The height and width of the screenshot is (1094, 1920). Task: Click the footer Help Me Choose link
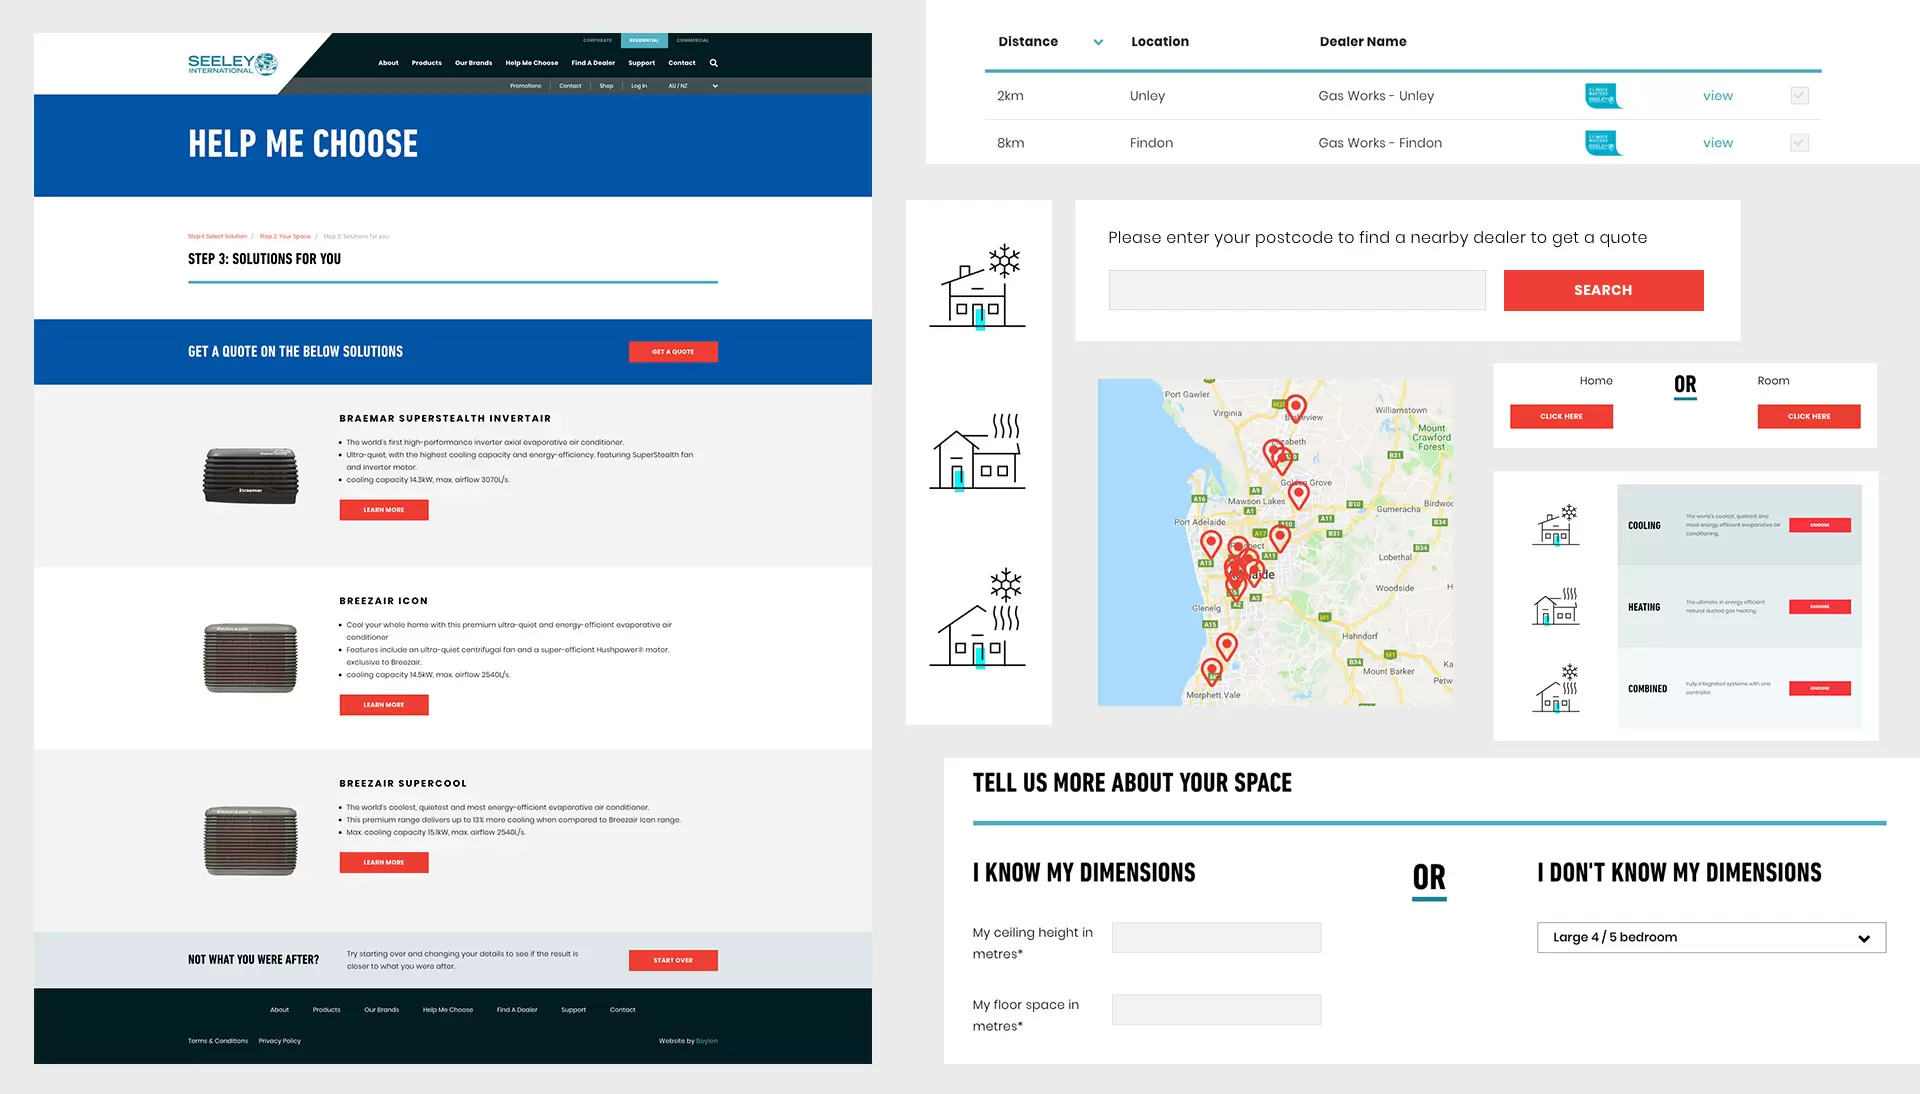[448, 1010]
